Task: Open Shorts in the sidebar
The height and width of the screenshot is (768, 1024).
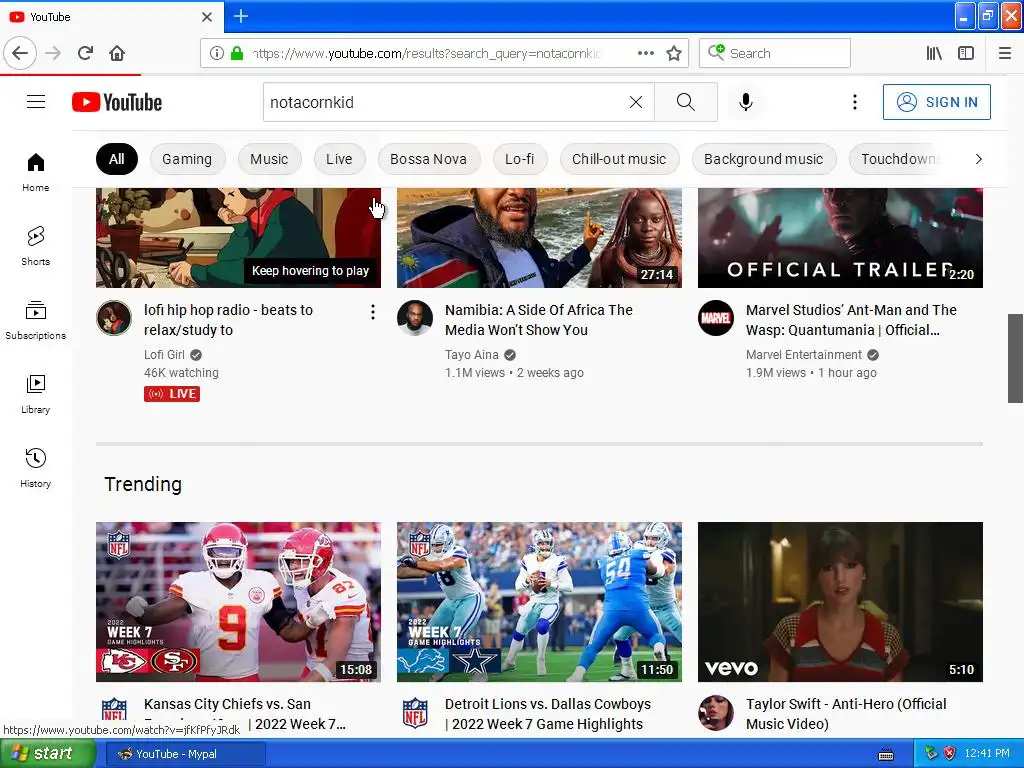Action: pos(36,246)
